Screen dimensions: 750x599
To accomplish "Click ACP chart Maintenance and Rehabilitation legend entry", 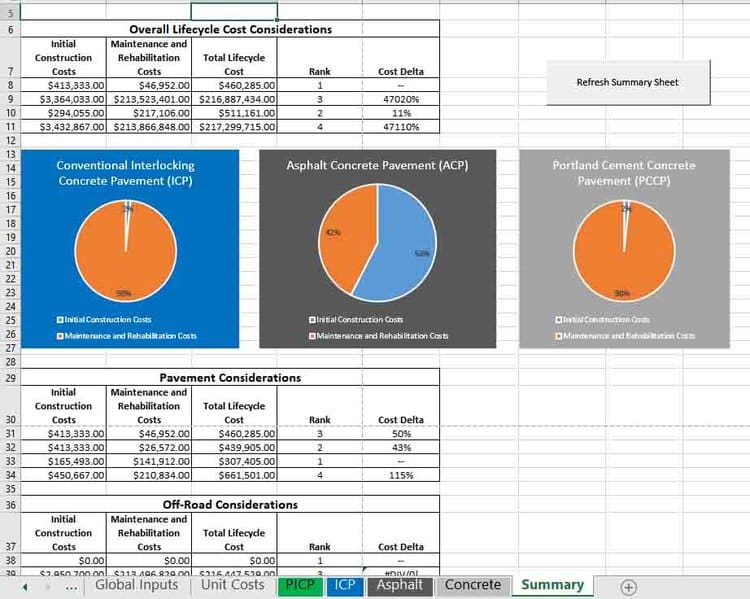I will [x=382, y=336].
